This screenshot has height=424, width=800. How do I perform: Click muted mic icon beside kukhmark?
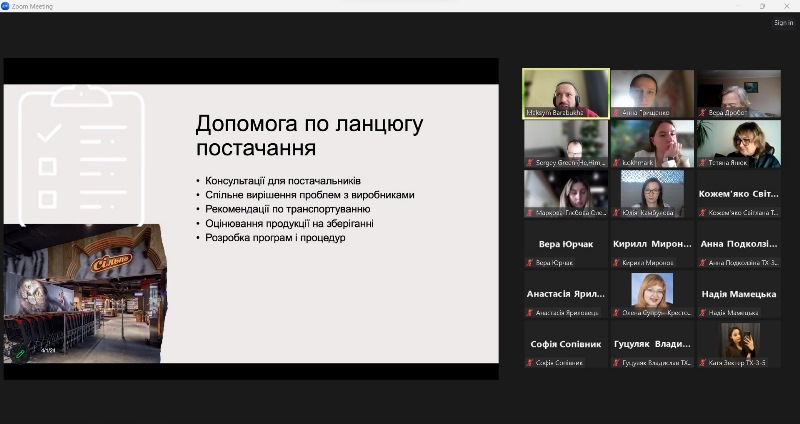coord(616,163)
